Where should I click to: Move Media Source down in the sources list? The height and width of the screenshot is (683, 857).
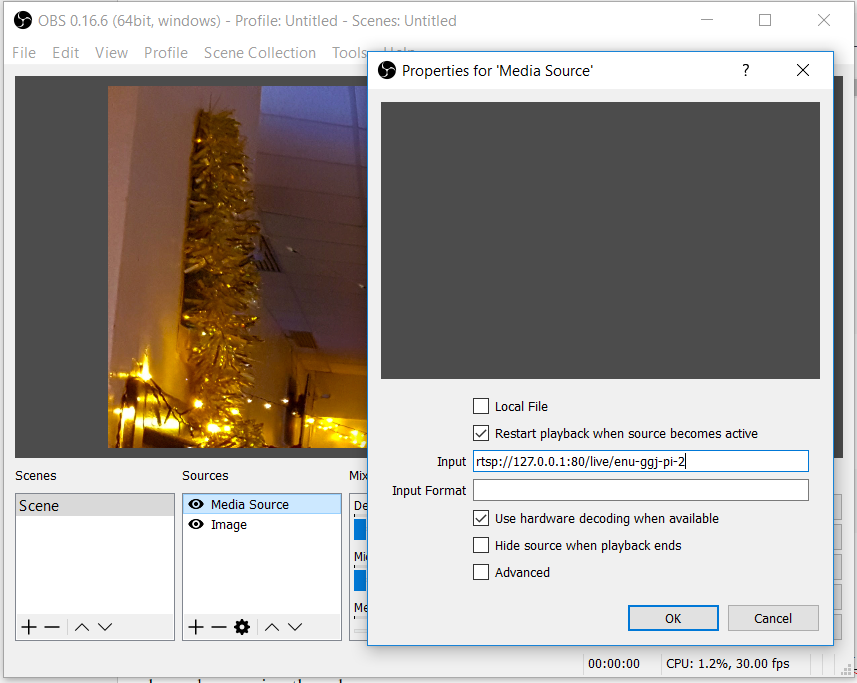coord(293,627)
